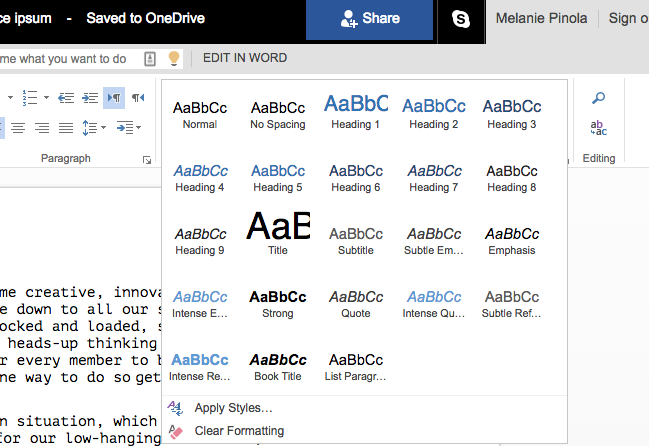This screenshot has width=649, height=446.
Task: Click the Replace icon in Editing
Action: pos(599,127)
